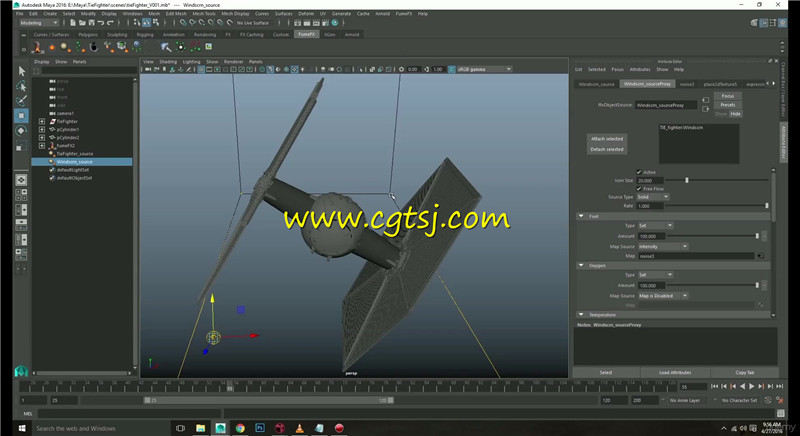Click the Maya home icon at toolbox bottom

(x=21, y=371)
